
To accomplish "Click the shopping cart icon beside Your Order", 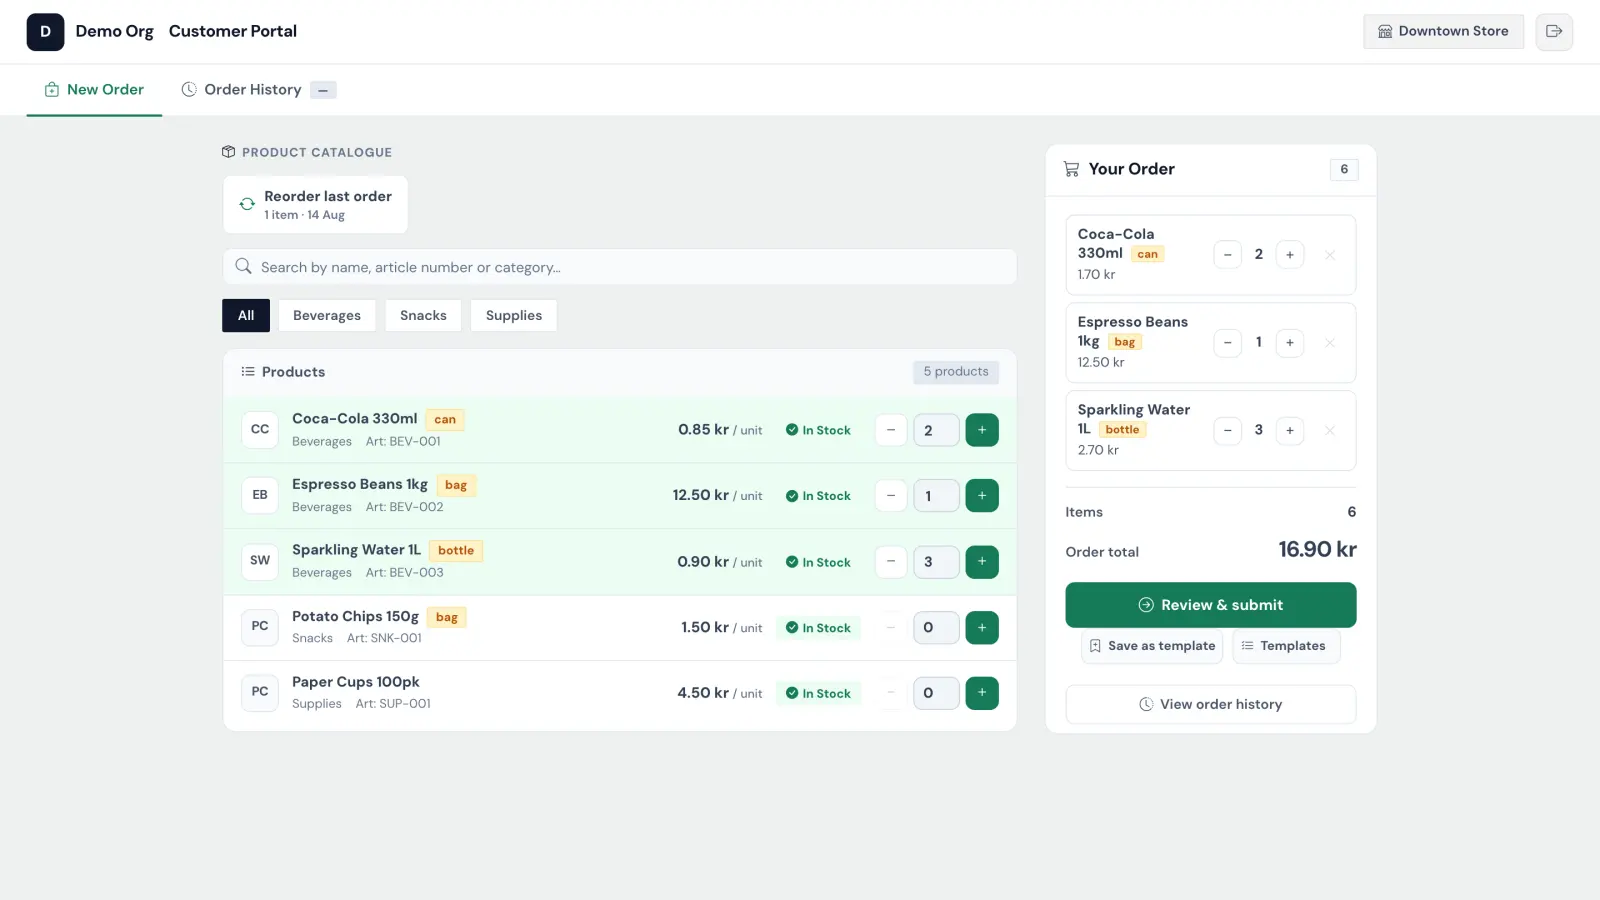I will [1071, 169].
